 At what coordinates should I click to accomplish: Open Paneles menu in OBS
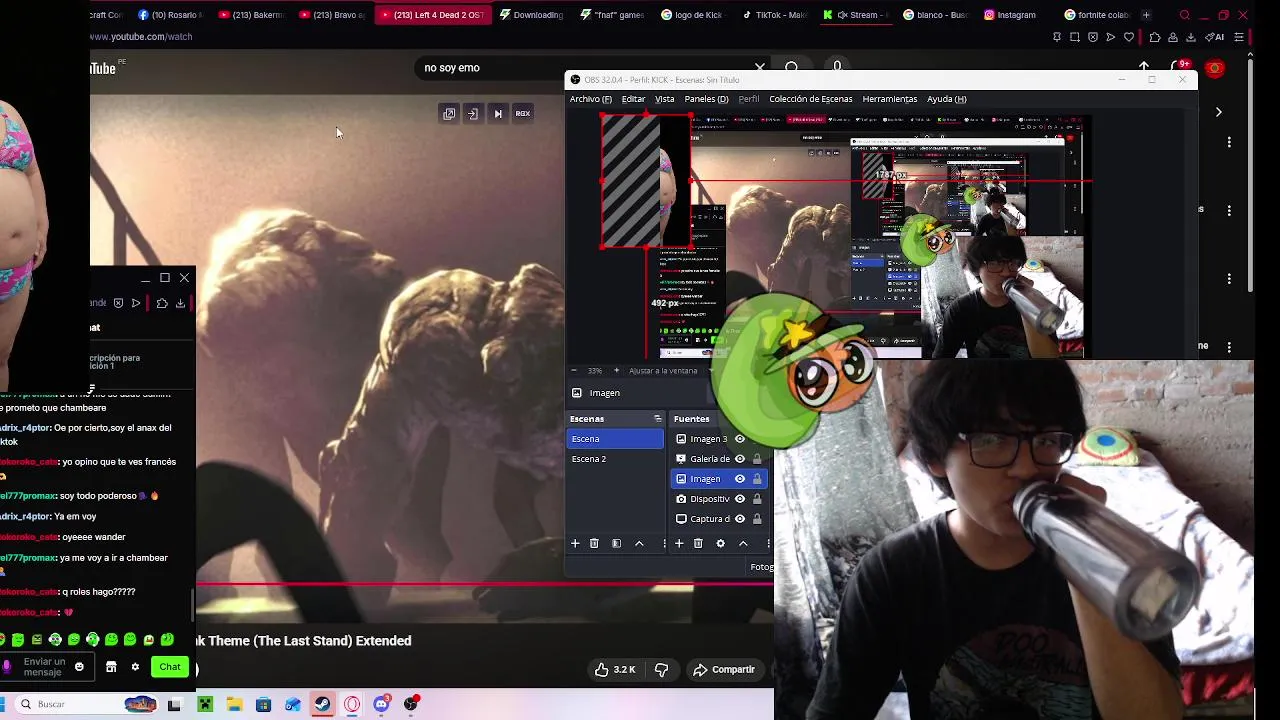tap(706, 99)
